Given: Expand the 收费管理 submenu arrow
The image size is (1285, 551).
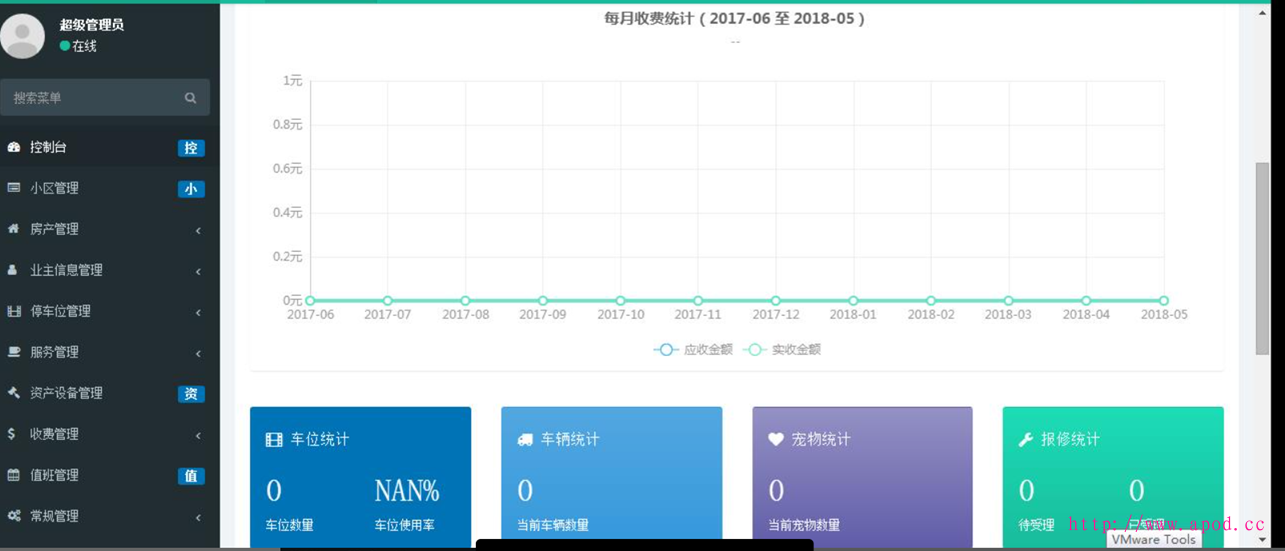Looking at the screenshot, I should (198, 435).
